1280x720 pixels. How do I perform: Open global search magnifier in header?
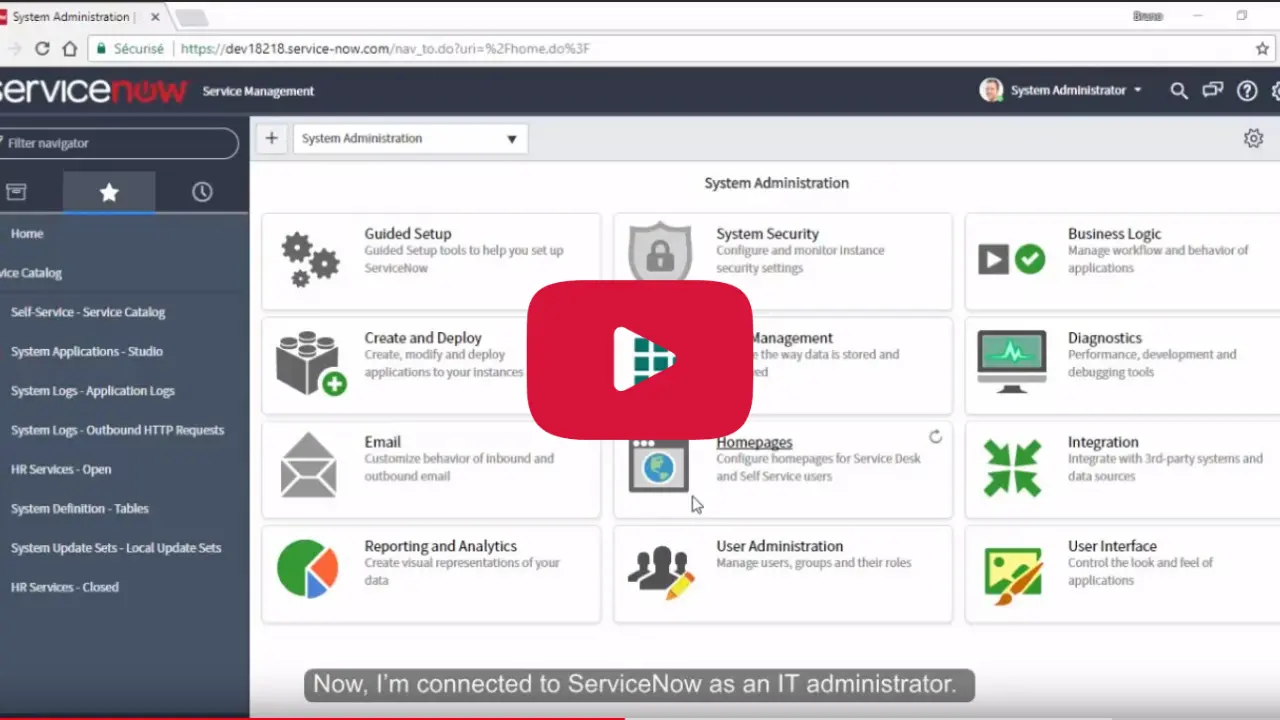click(1179, 91)
